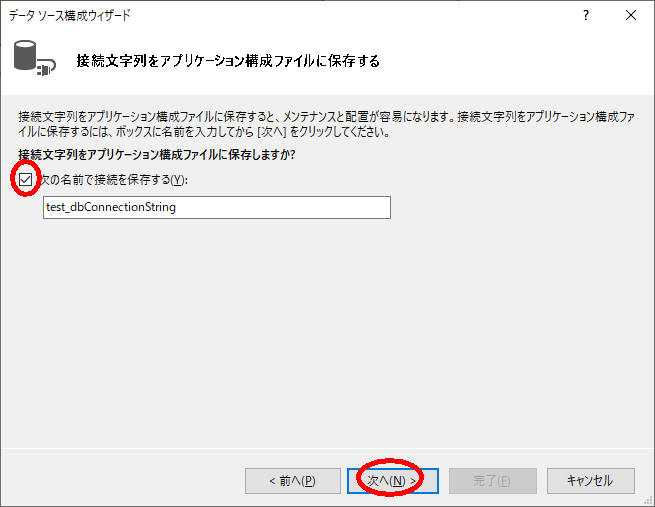655x507 pixels.
Task: Proceed with the 次へ(N) button
Action: coord(390,480)
